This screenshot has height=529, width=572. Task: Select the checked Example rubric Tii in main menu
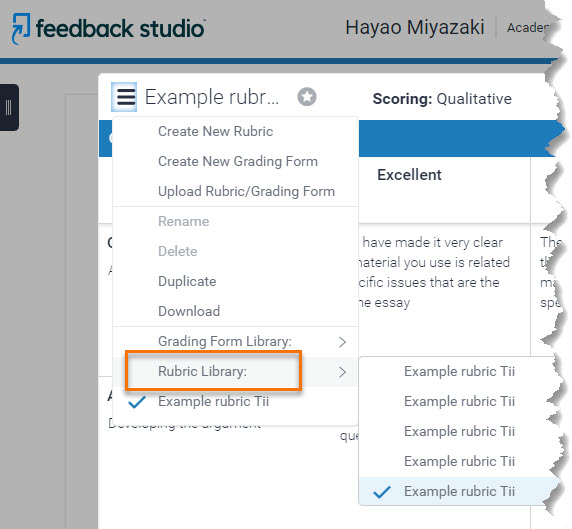(x=235, y=402)
